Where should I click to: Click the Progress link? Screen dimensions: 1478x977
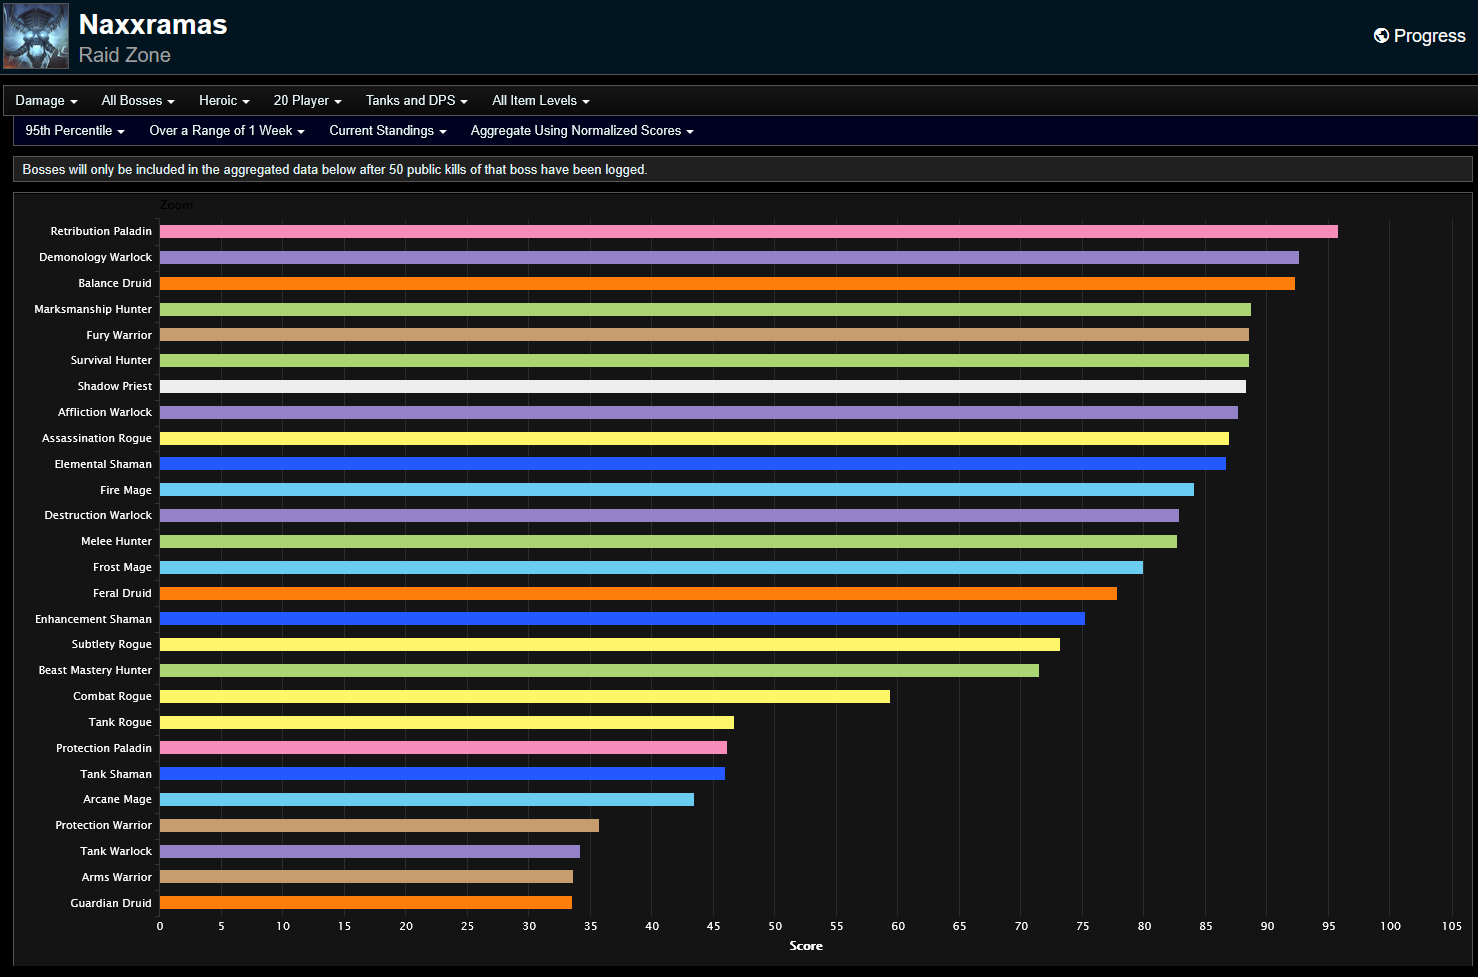1428,35
